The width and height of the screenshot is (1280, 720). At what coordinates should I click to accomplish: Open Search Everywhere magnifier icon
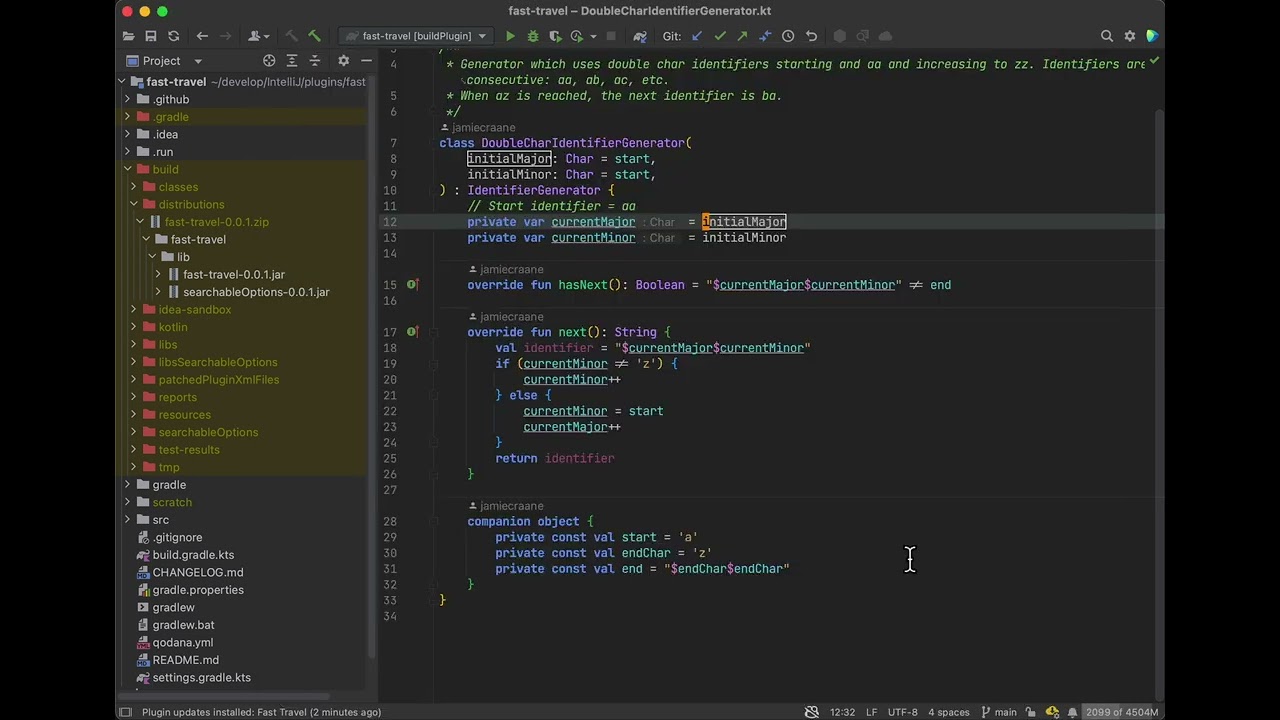point(1107,36)
